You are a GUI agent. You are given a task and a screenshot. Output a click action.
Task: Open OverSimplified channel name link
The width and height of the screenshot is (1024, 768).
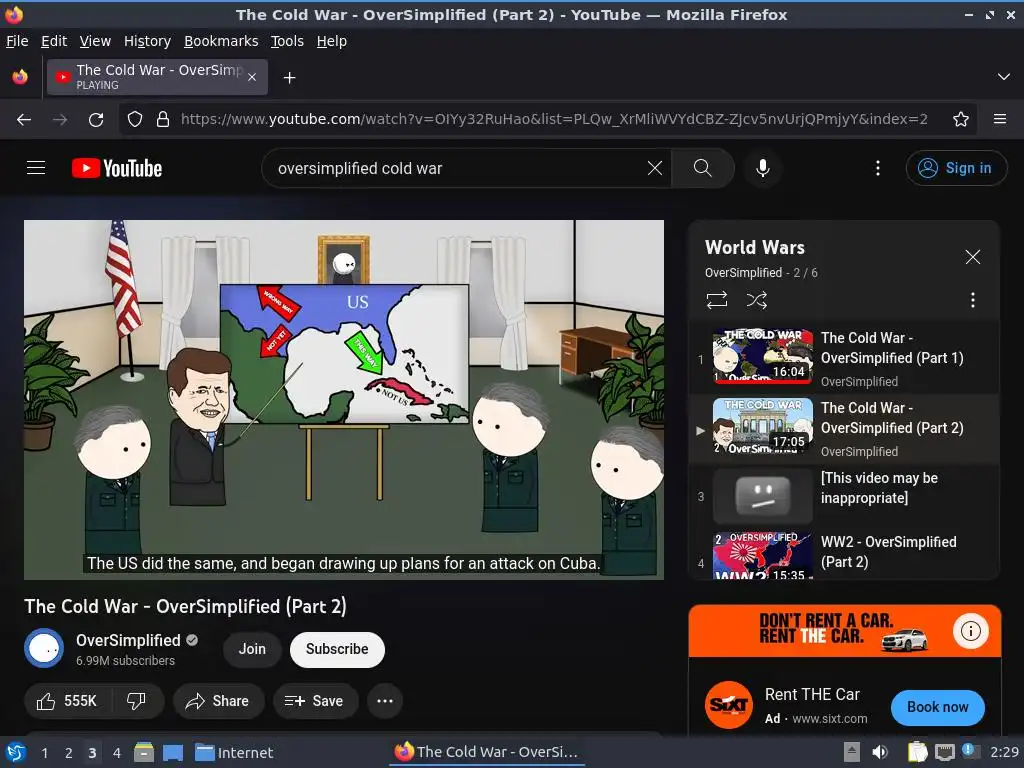tap(128, 640)
